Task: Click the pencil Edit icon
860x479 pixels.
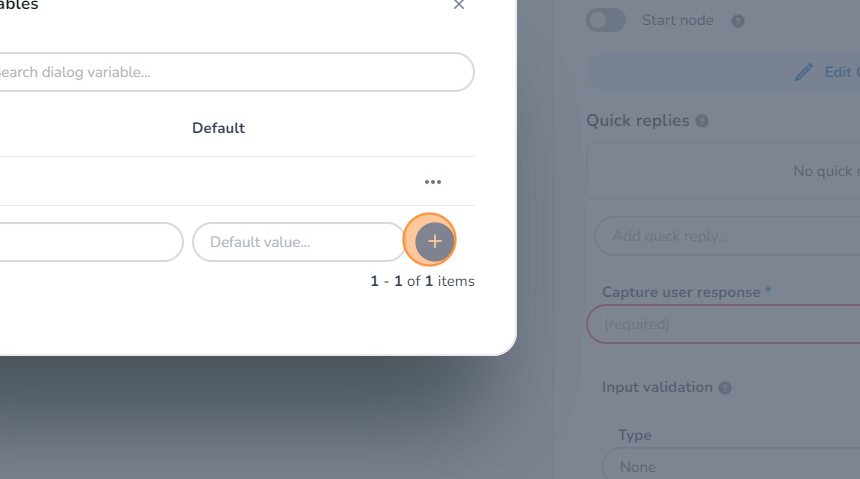Action: (x=804, y=72)
